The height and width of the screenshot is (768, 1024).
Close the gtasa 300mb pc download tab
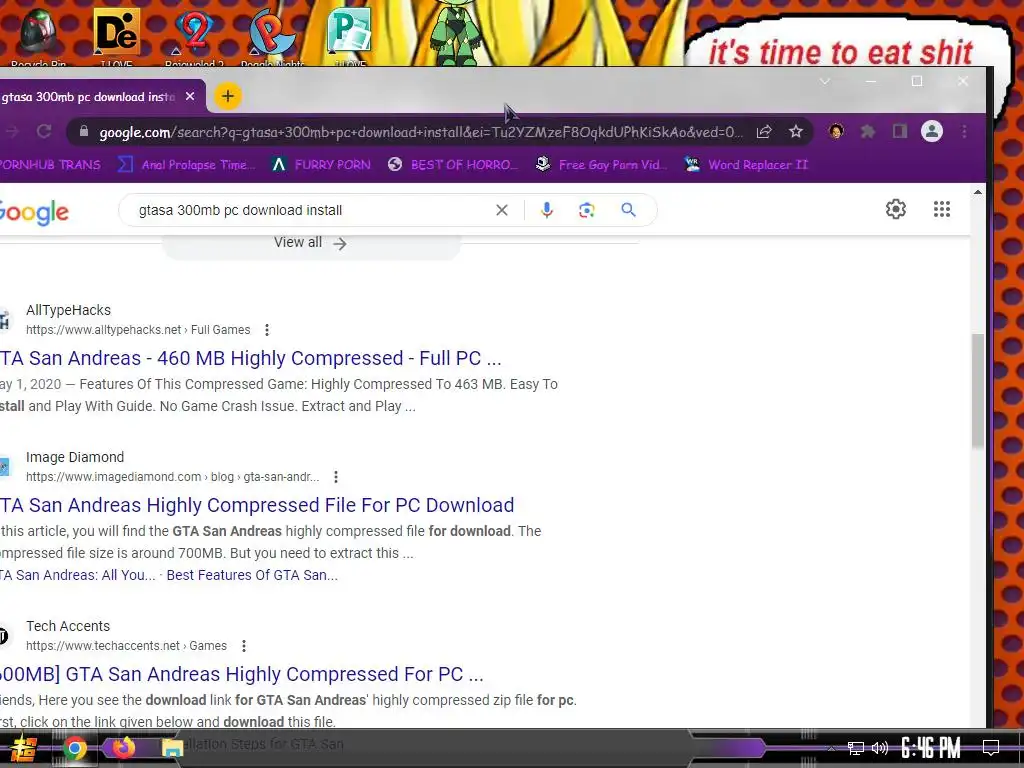(190, 97)
